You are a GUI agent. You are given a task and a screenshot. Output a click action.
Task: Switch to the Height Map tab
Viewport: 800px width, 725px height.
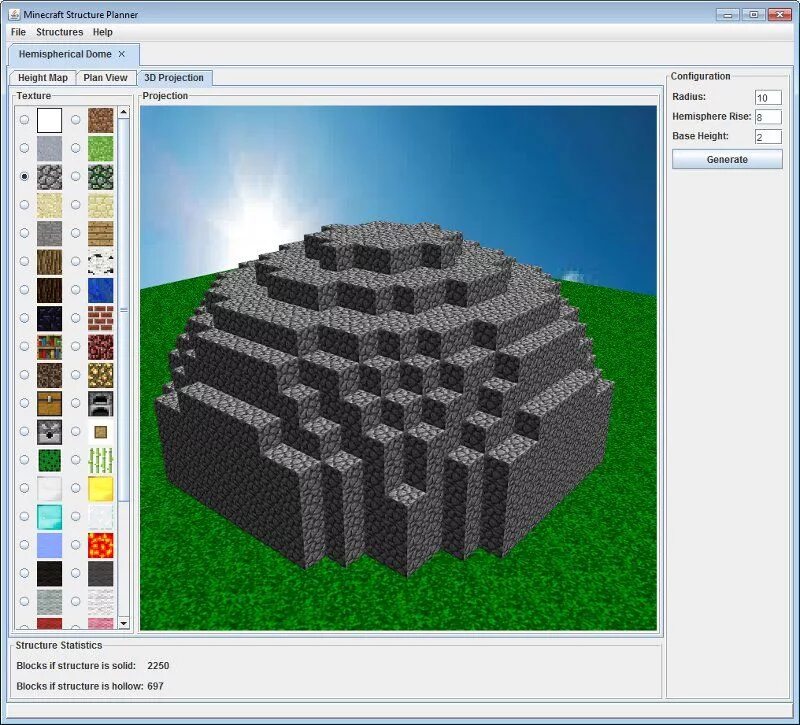click(x=43, y=78)
